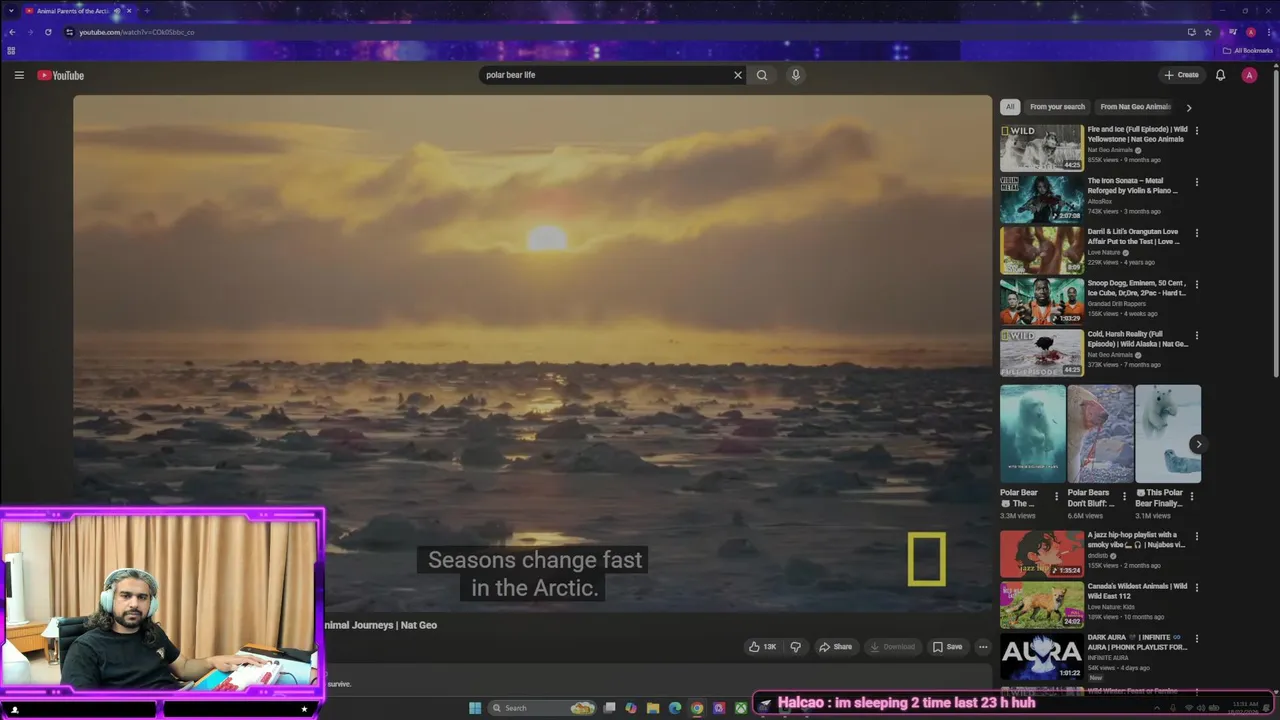This screenshot has height=720, width=1280.
Task: Go to the YouTube home logo
Action: tap(61, 75)
